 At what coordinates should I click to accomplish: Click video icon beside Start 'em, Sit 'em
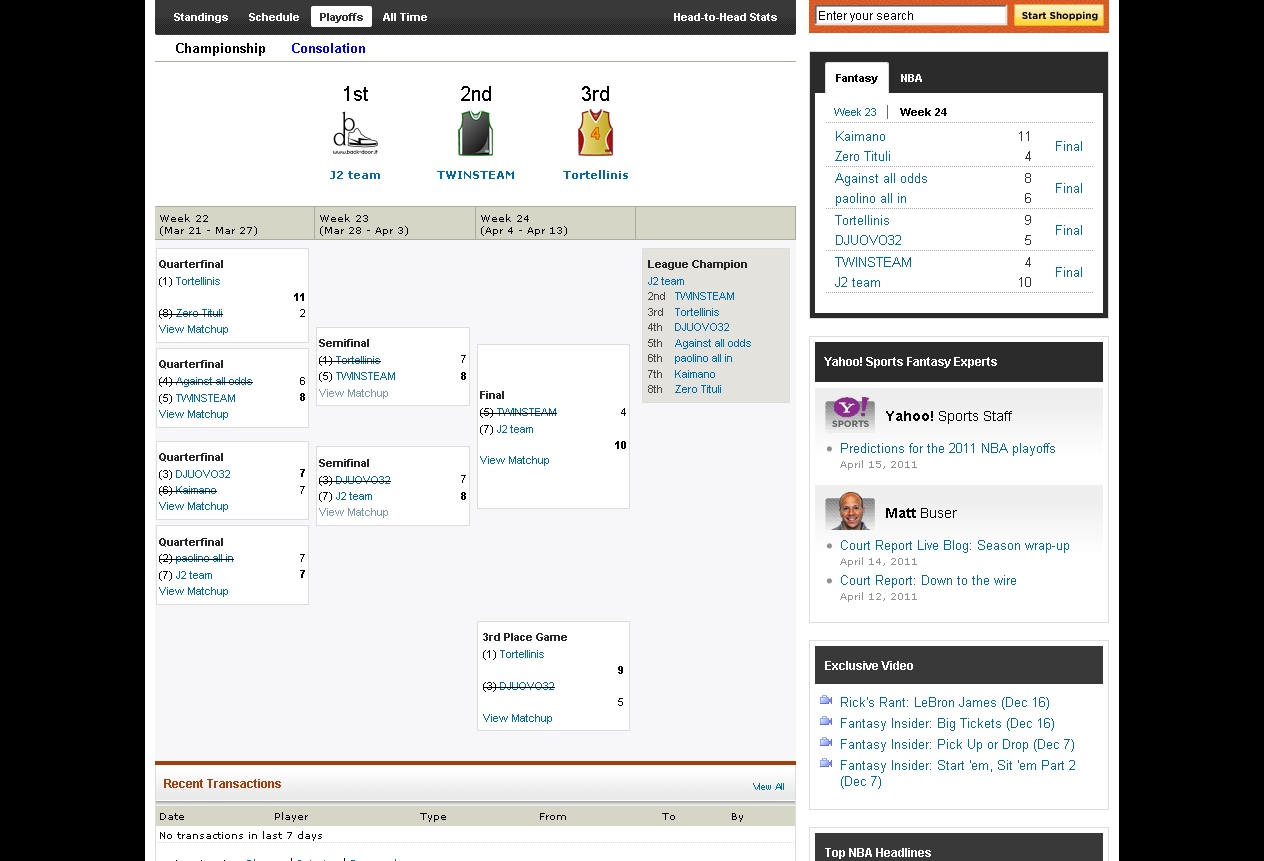pyautogui.click(x=826, y=764)
